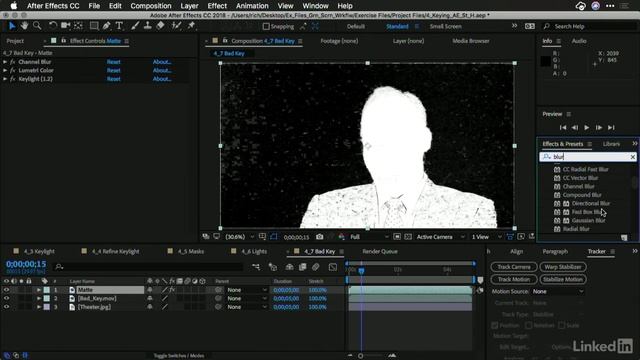
Task: Hide the Matte layer with eye icon
Action: coord(6,290)
